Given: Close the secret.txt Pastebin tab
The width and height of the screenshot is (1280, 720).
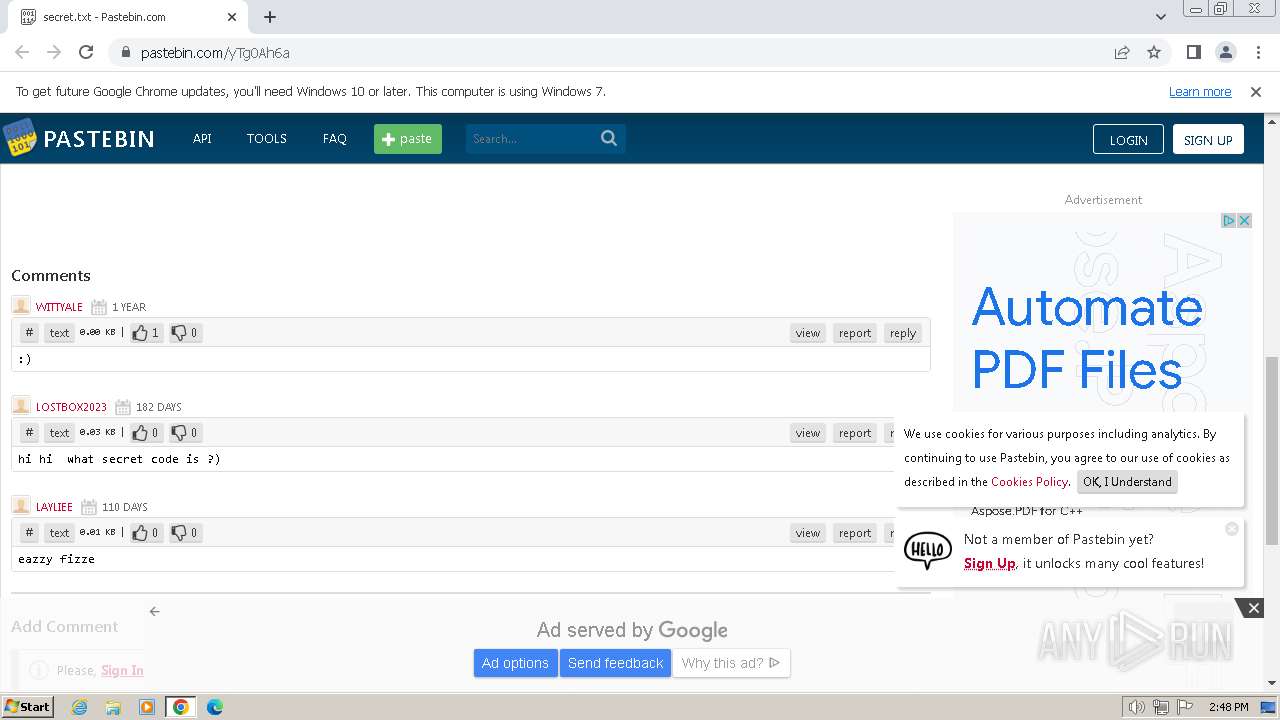Looking at the screenshot, I should pyautogui.click(x=232, y=17).
